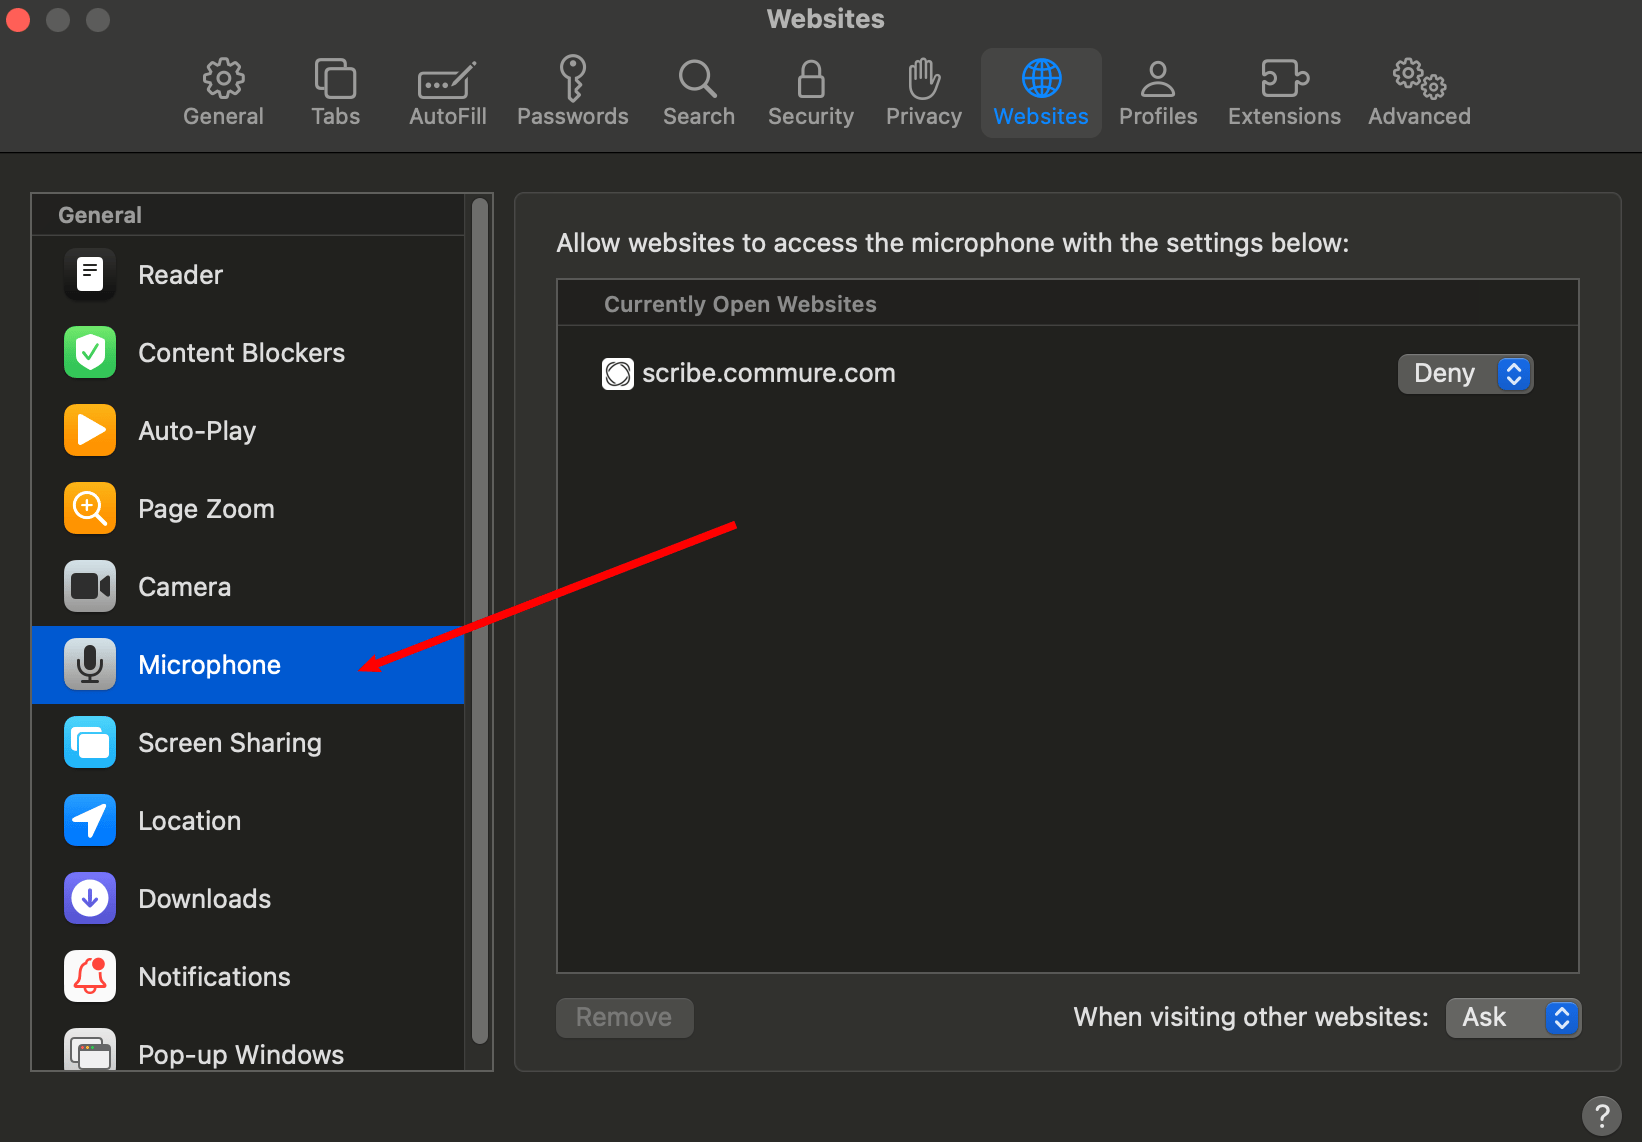The image size is (1642, 1142).
Task: Click the Camera sidebar icon
Action: (90, 586)
